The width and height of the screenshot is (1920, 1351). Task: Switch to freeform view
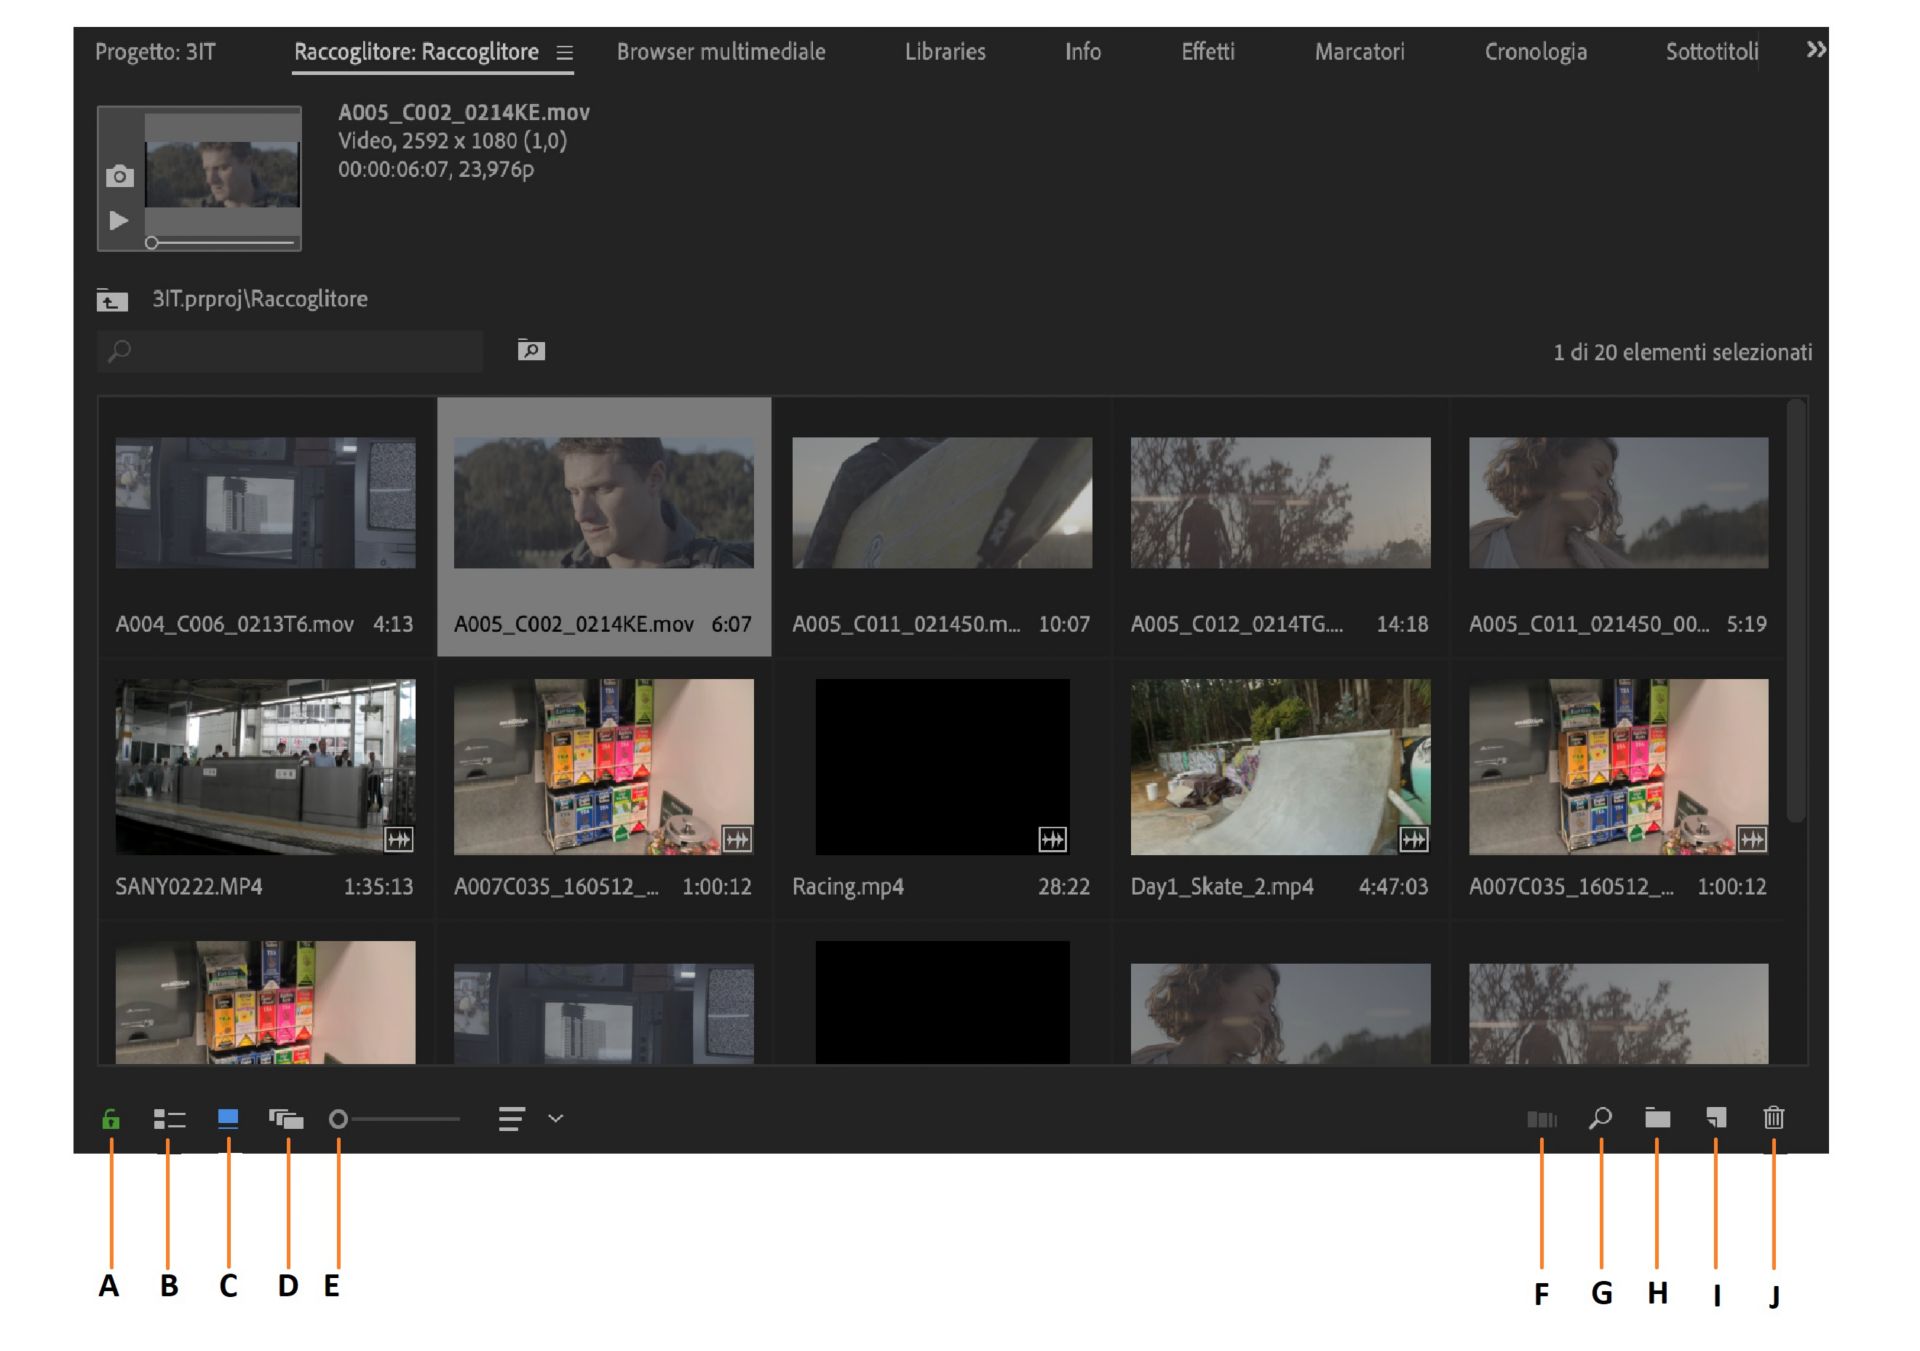click(286, 1119)
